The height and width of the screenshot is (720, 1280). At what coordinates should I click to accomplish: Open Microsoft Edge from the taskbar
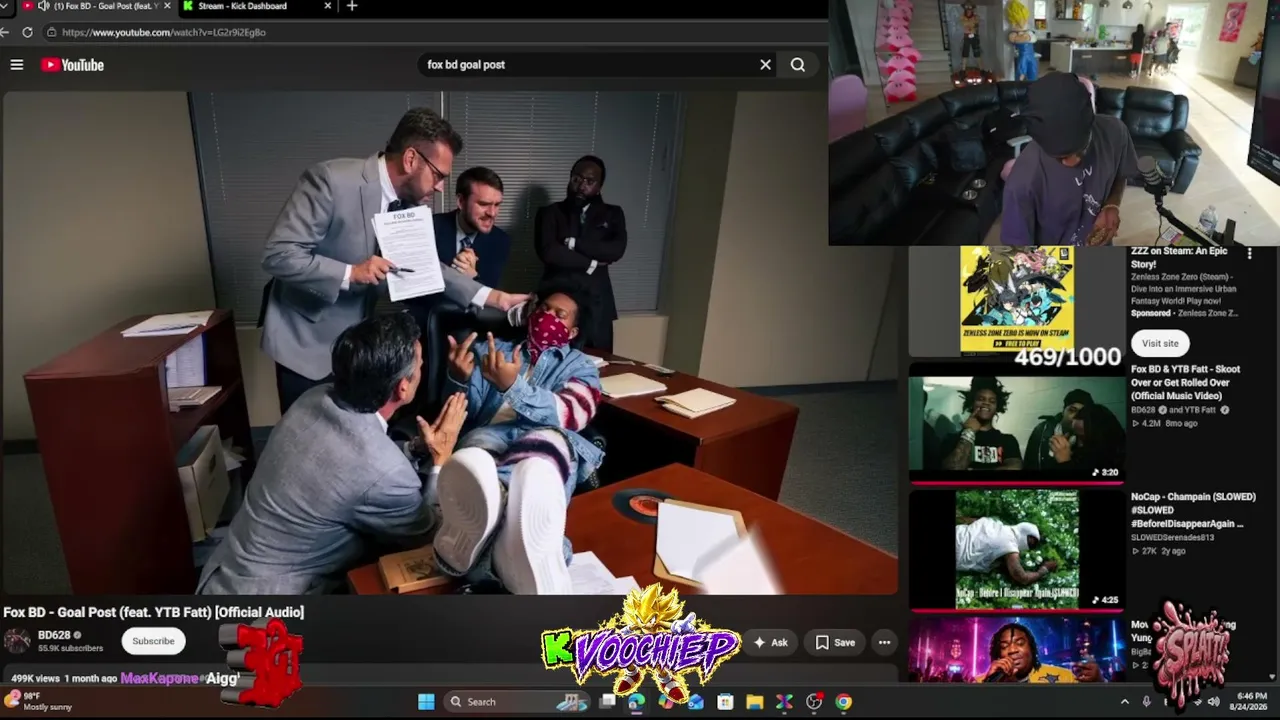(636, 702)
